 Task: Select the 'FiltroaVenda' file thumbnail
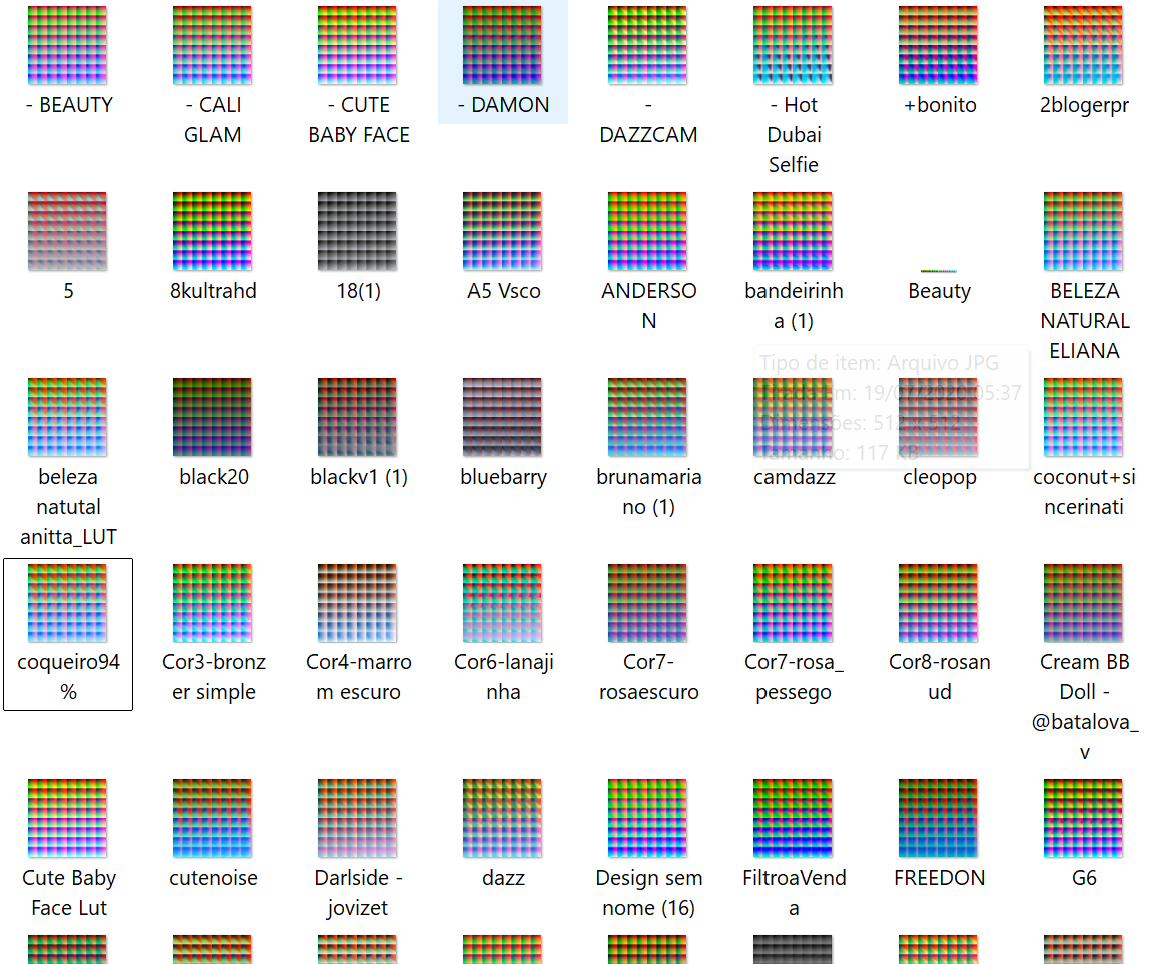[792, 819]
